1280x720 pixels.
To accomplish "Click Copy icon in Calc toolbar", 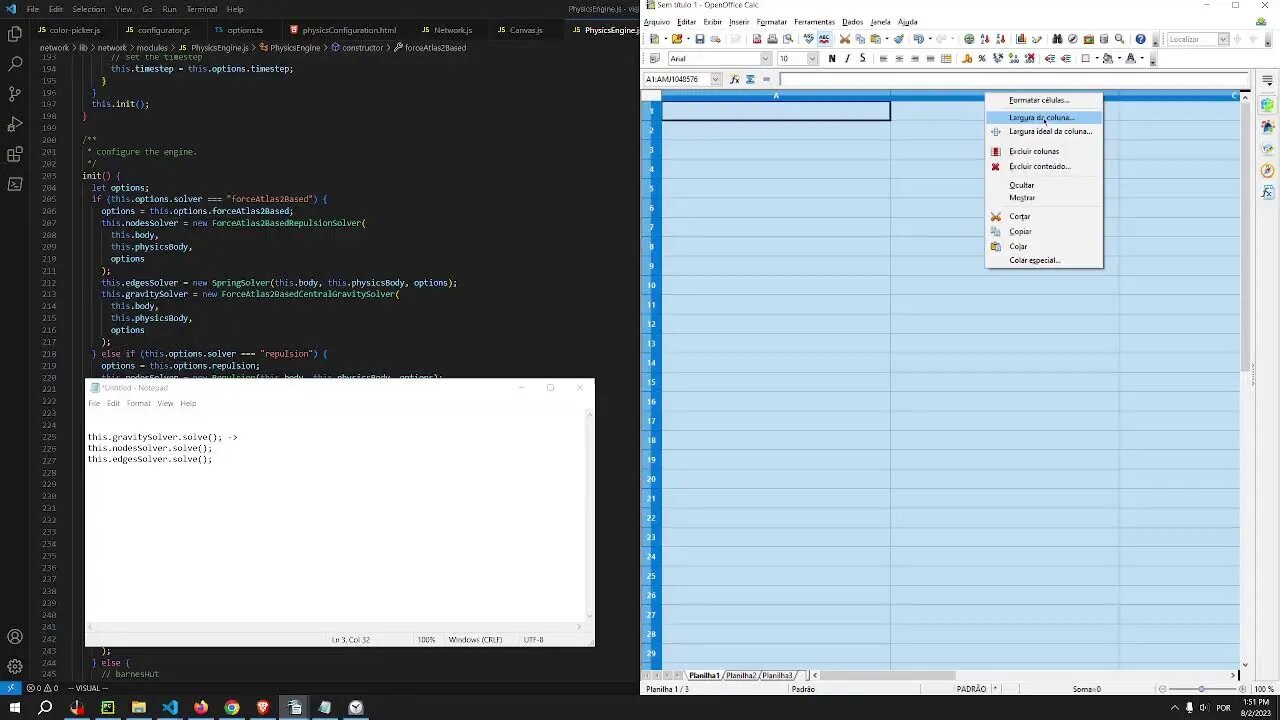I will [860, 39].
